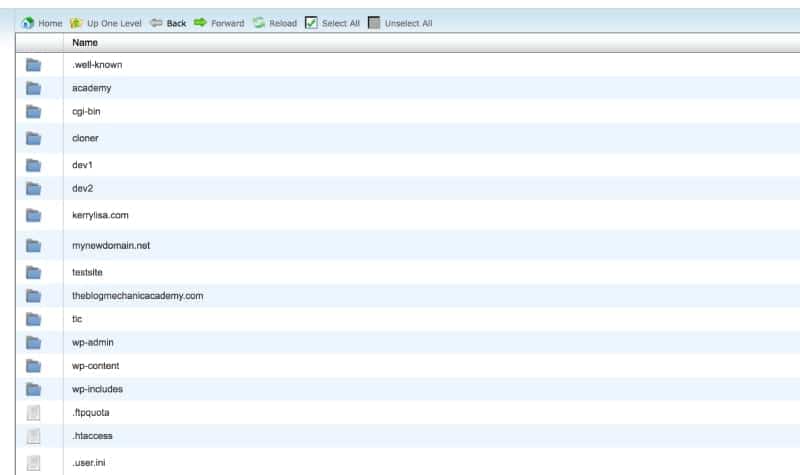Open the wp-content folder

[96, 366]
